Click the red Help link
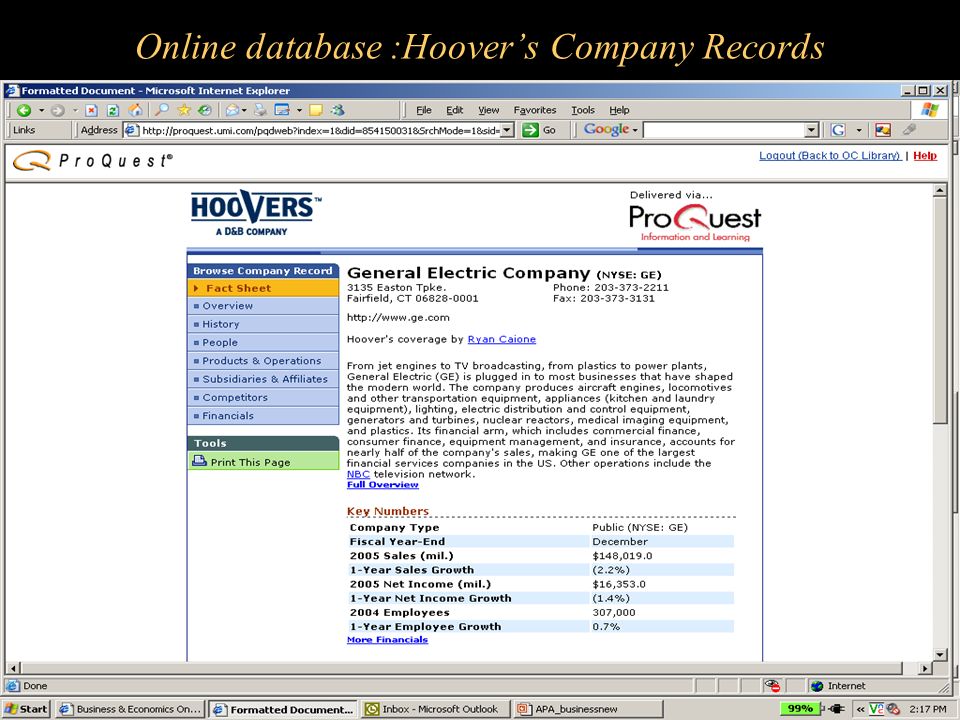 click(x=924, y=156)
